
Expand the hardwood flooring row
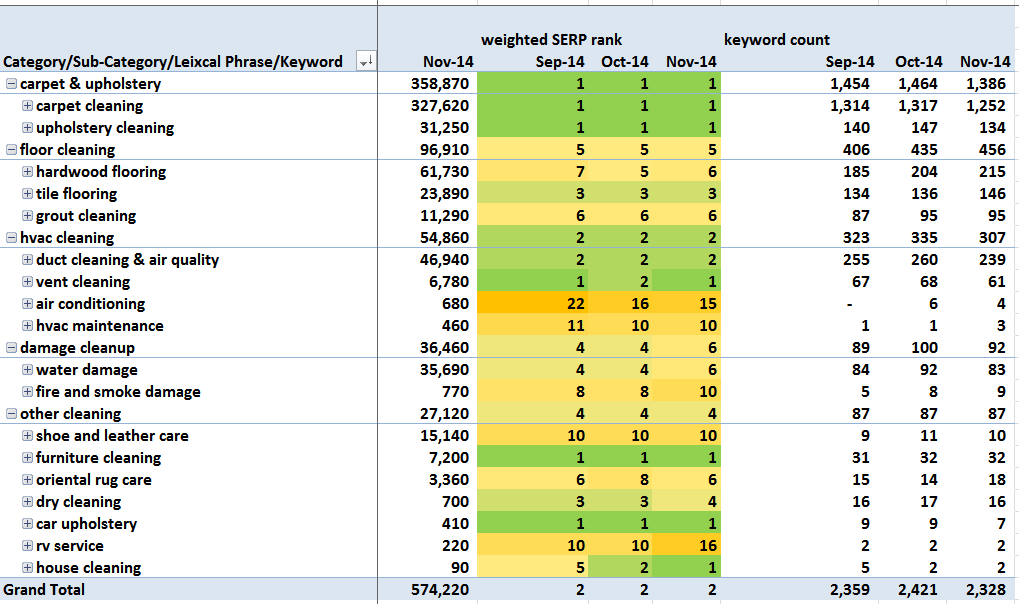28,172
